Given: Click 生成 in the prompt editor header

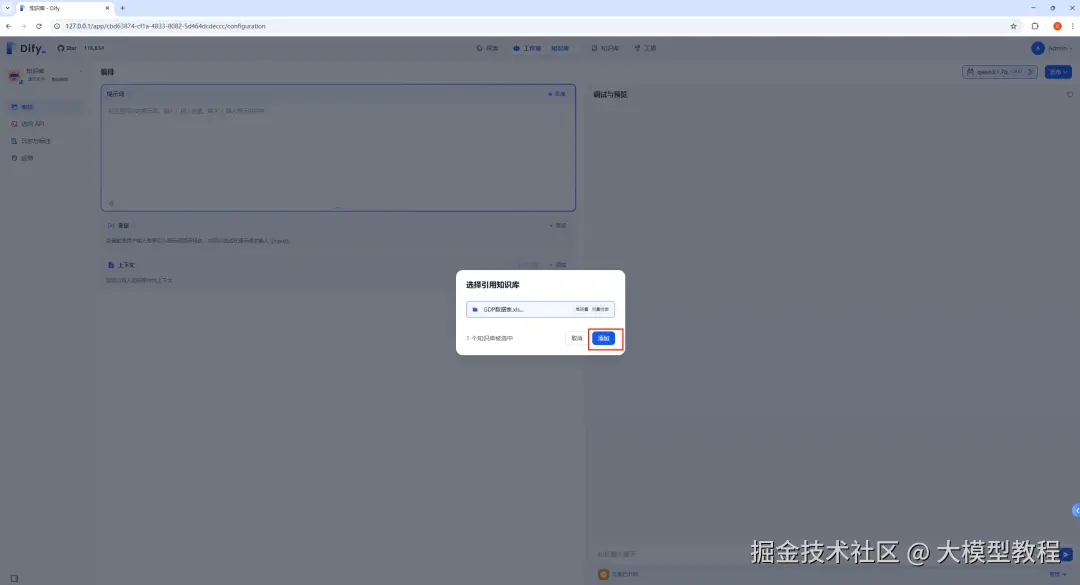Looking at the screenshot, I should 557,94.
